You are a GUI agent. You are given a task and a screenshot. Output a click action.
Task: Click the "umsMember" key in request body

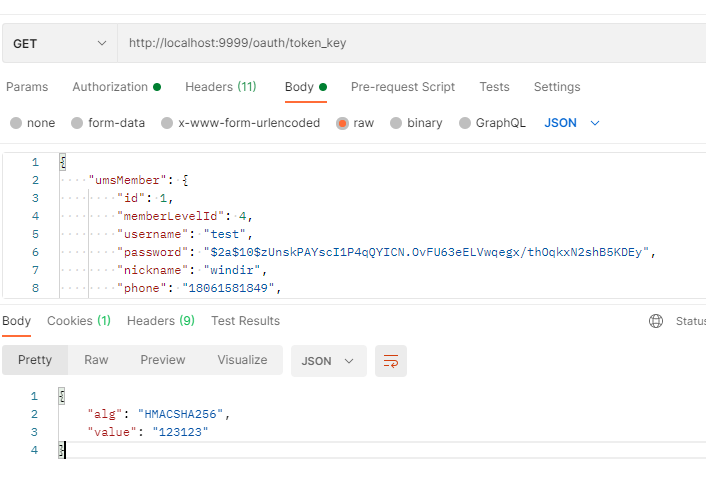tap(127, 180)
